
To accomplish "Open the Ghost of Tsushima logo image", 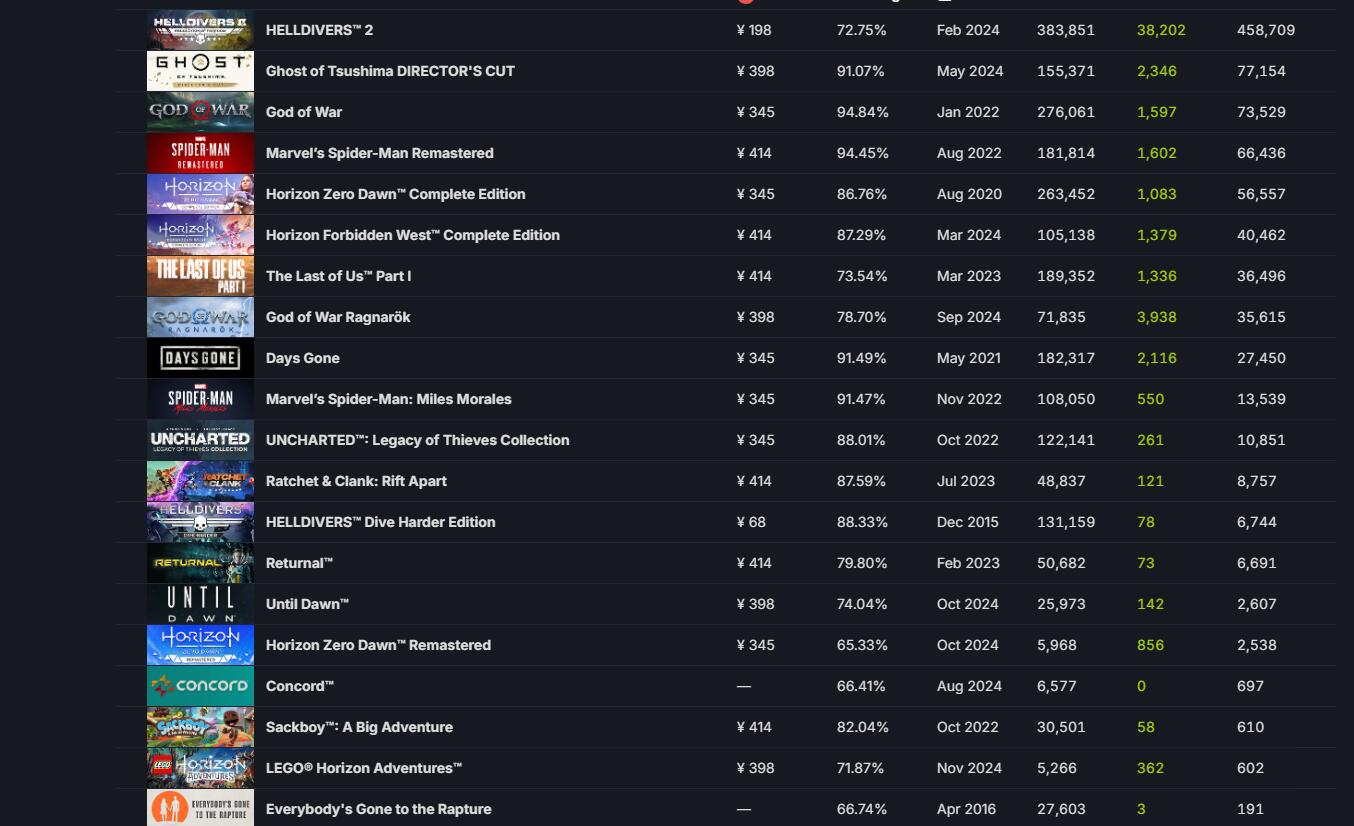I will coord(200,71).
